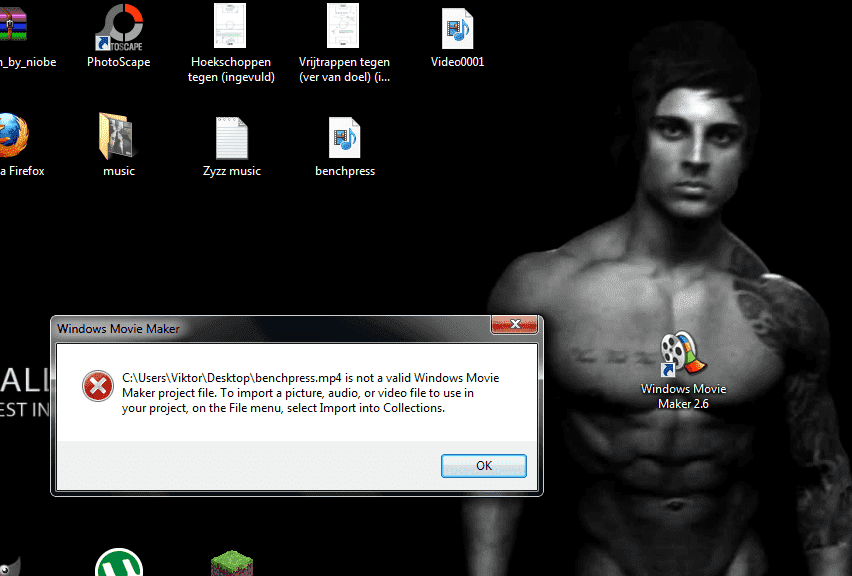Launch Mozilla Firefox from the desktop
The image size is (852, 576).
[x=10, y=137]
